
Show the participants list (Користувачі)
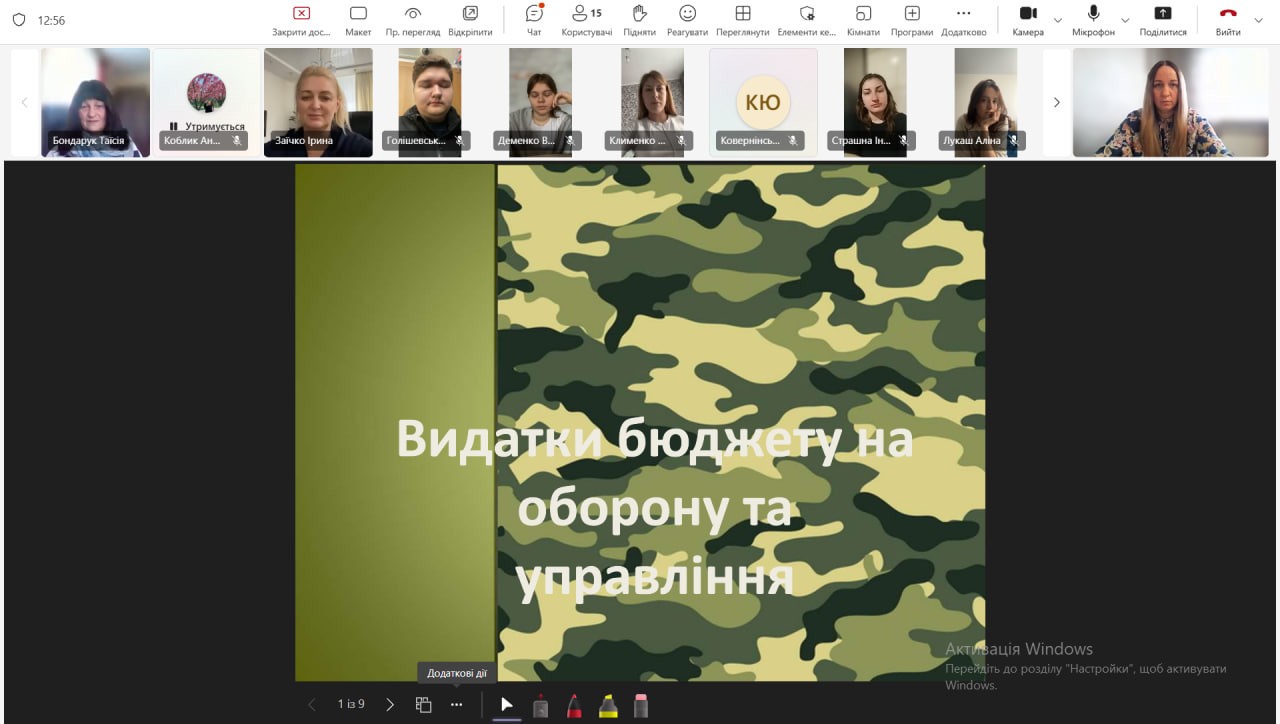[586, 20]
